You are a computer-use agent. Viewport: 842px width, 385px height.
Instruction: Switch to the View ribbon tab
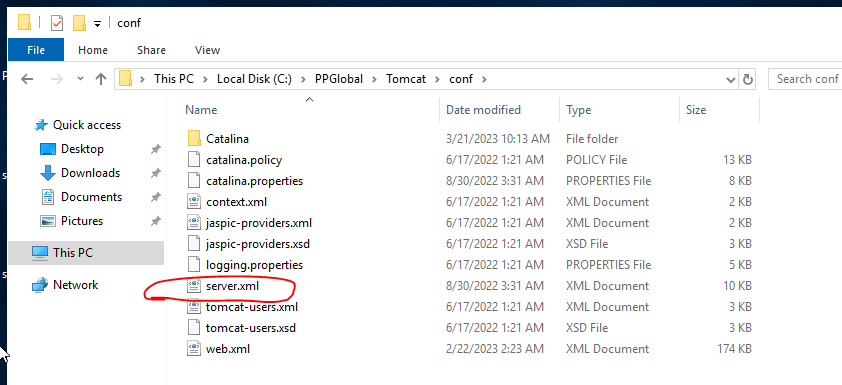[x=207, y=50]
